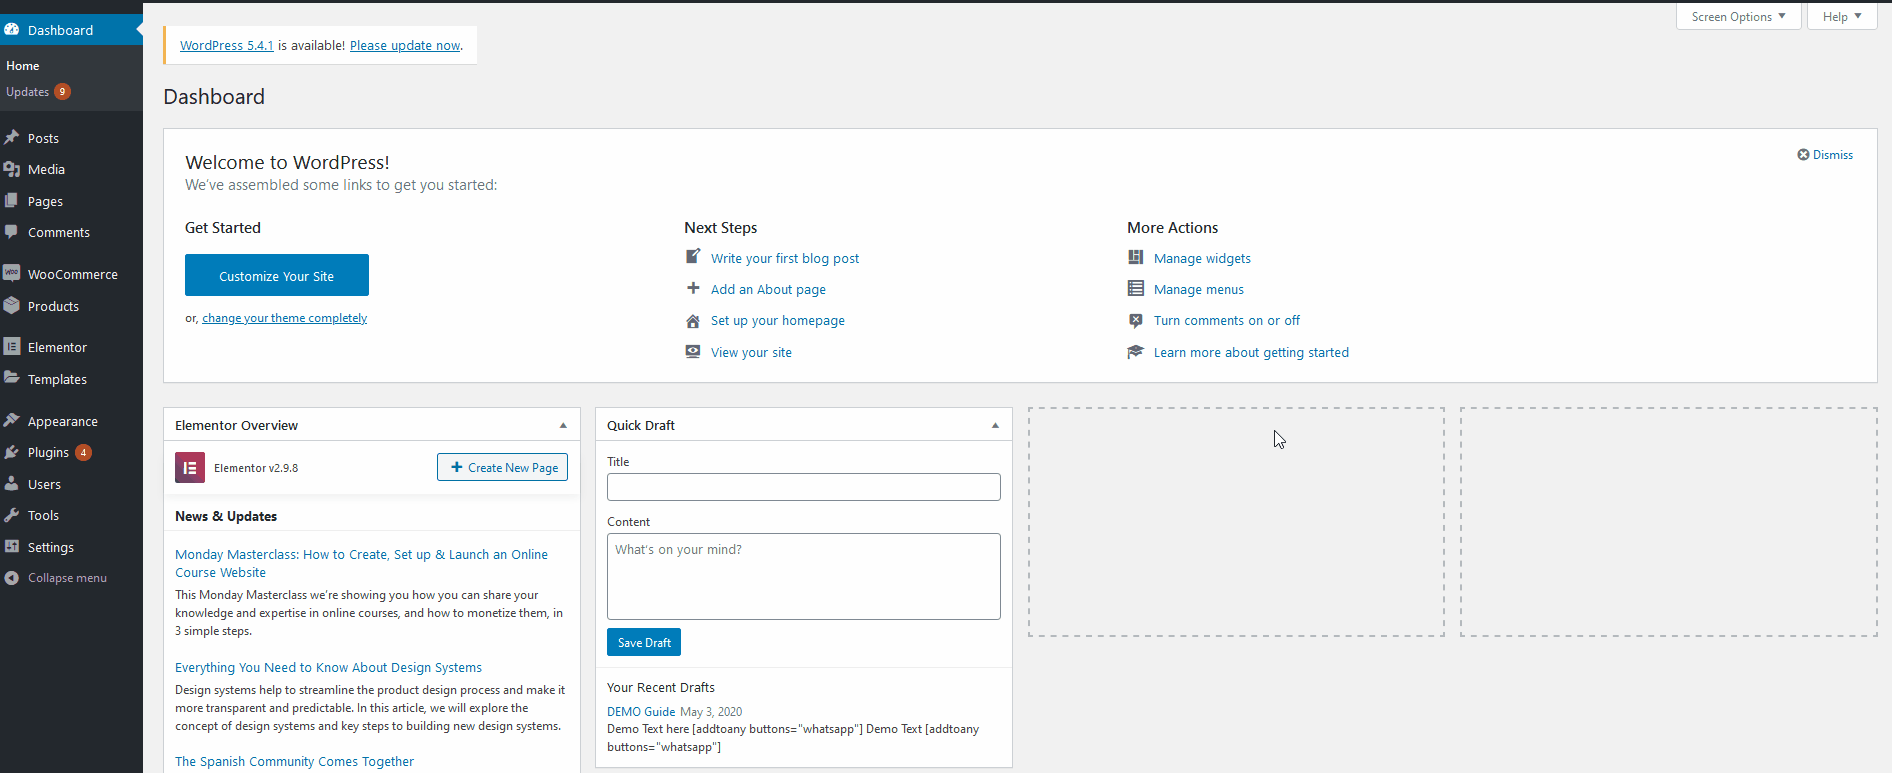Image resolution: width=1892 pixels, height=773 pixels.
Task: Click the View your site link
Action: click(x=751, y=353)
